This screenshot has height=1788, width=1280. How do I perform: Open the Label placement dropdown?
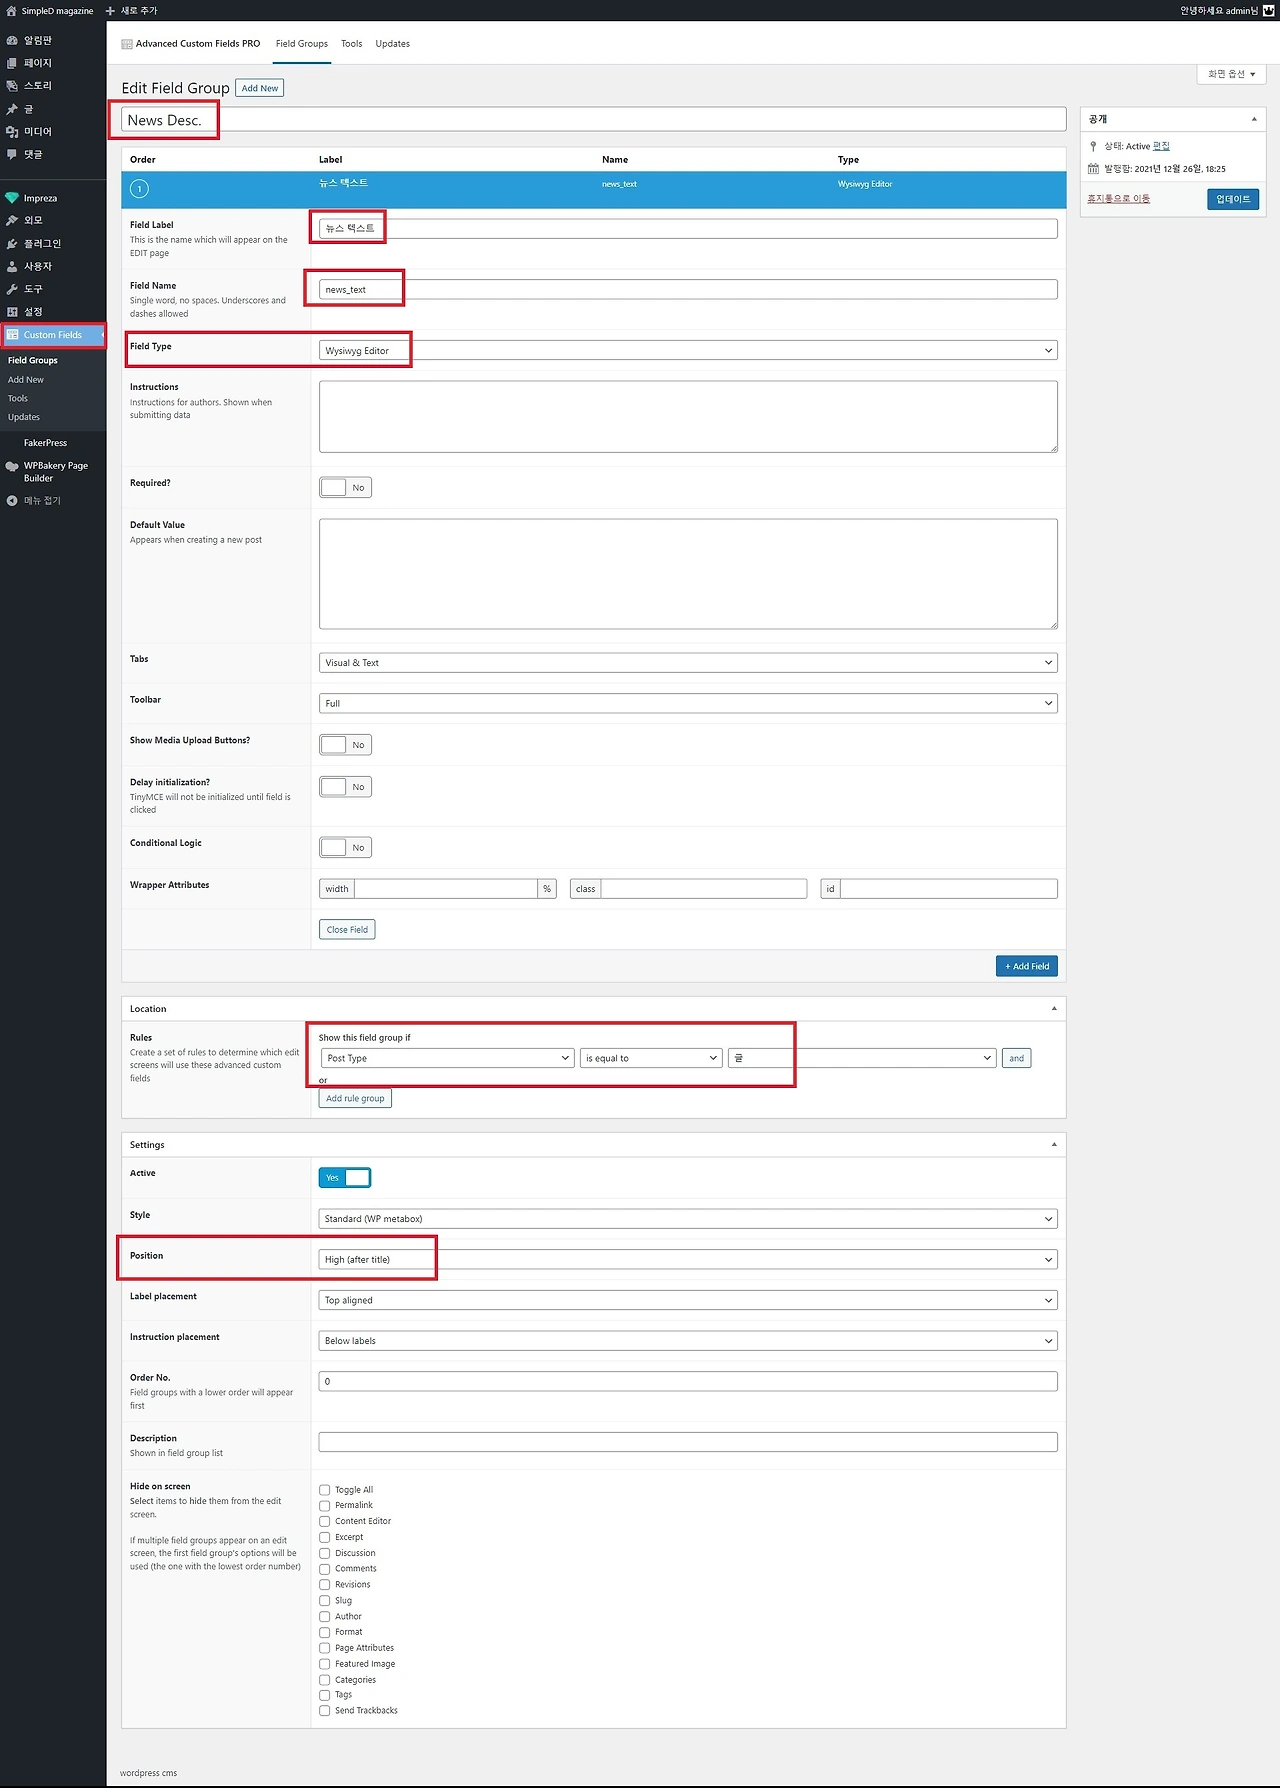(x=688, y=1301)
